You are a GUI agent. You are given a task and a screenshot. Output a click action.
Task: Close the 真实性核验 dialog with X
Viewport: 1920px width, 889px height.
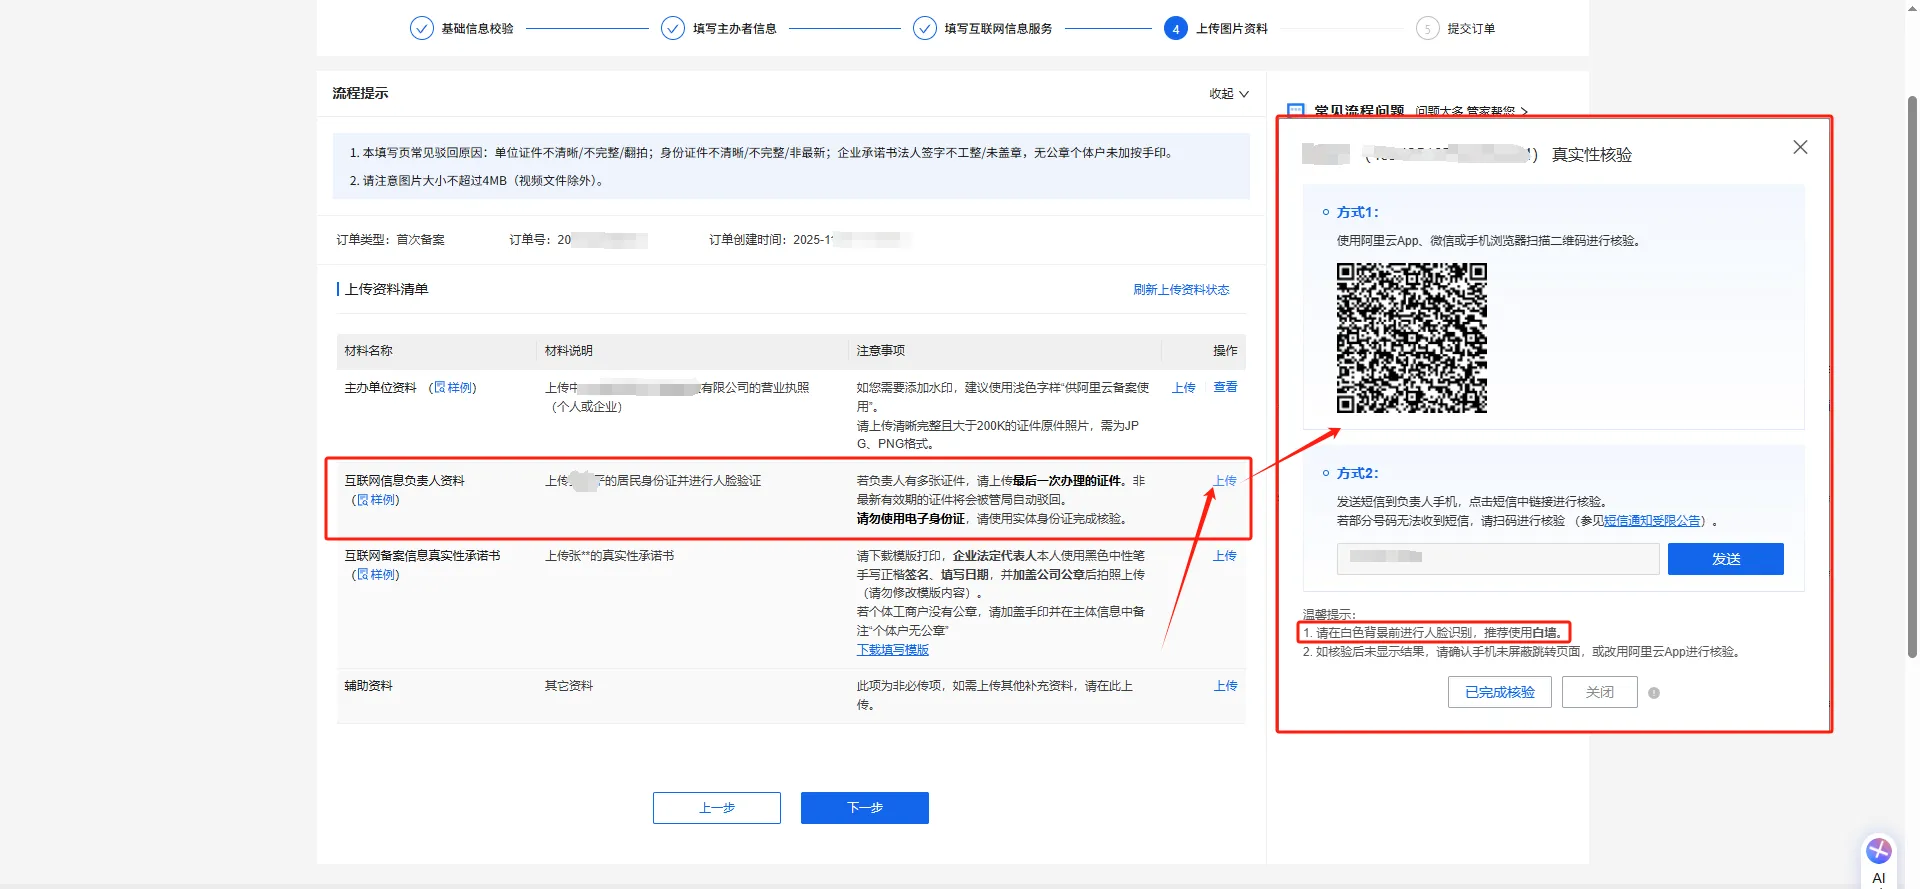point(1800,147)
